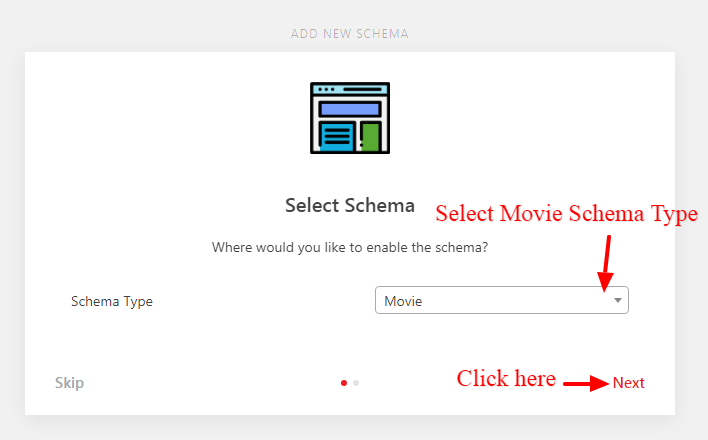Click the blue text block in the illustration
708x440 pixels.
coord(337,137)
